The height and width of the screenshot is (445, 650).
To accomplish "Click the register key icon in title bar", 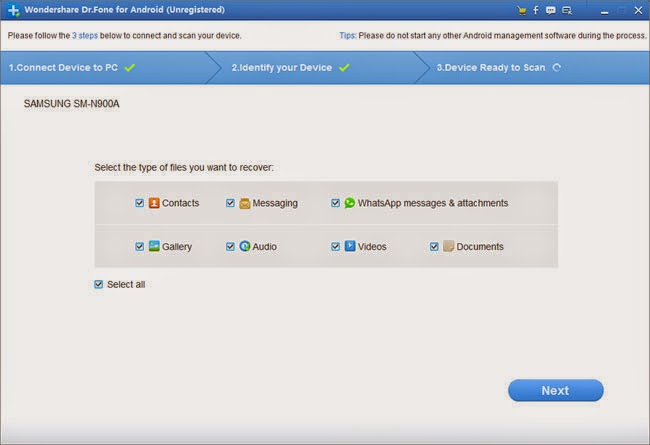I will coord(567,10).
